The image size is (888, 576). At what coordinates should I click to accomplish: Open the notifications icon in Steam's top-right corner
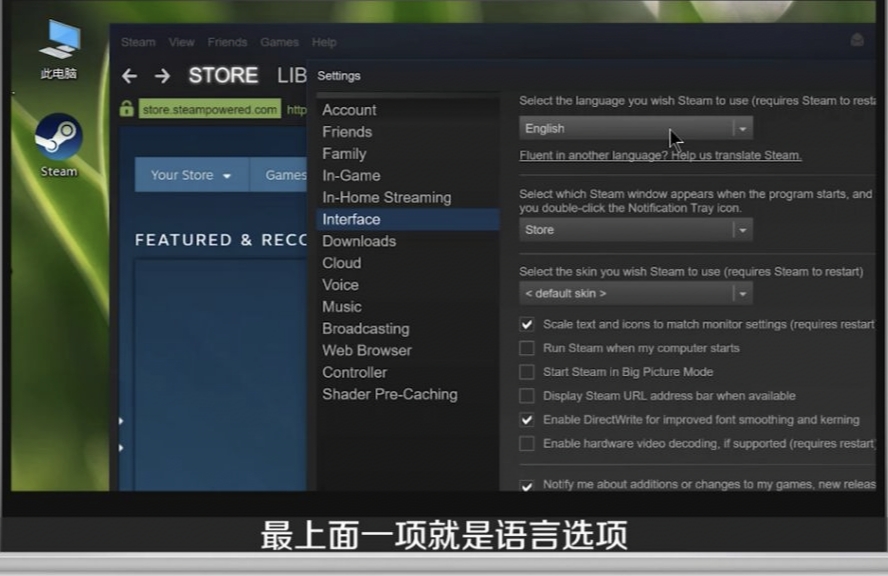[x=857, y=40]
